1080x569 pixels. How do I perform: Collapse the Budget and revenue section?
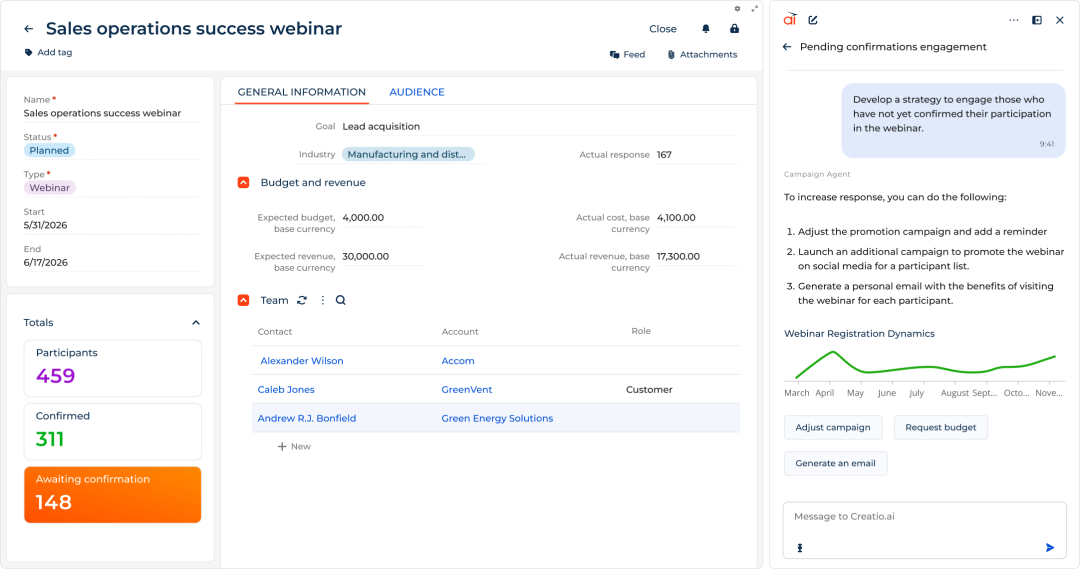pyautogui.click(x=243, y=183)
